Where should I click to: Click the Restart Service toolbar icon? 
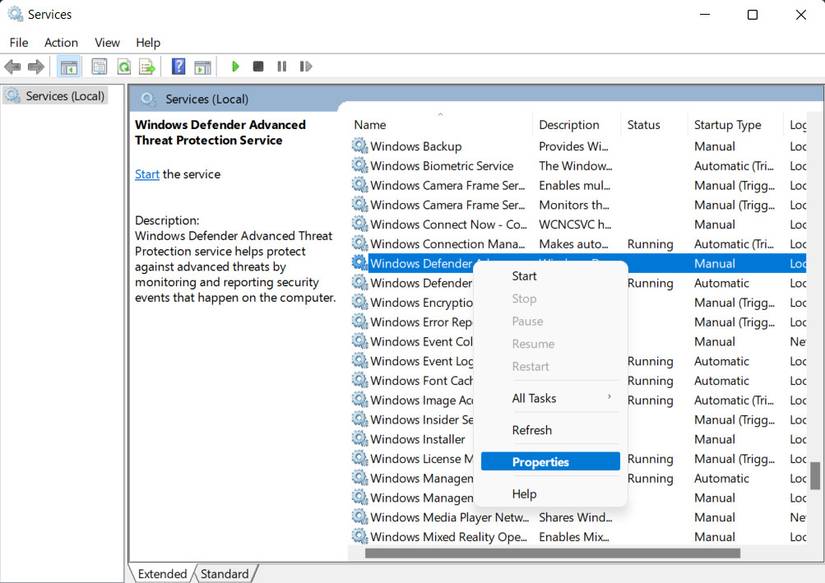click(306, 66)
